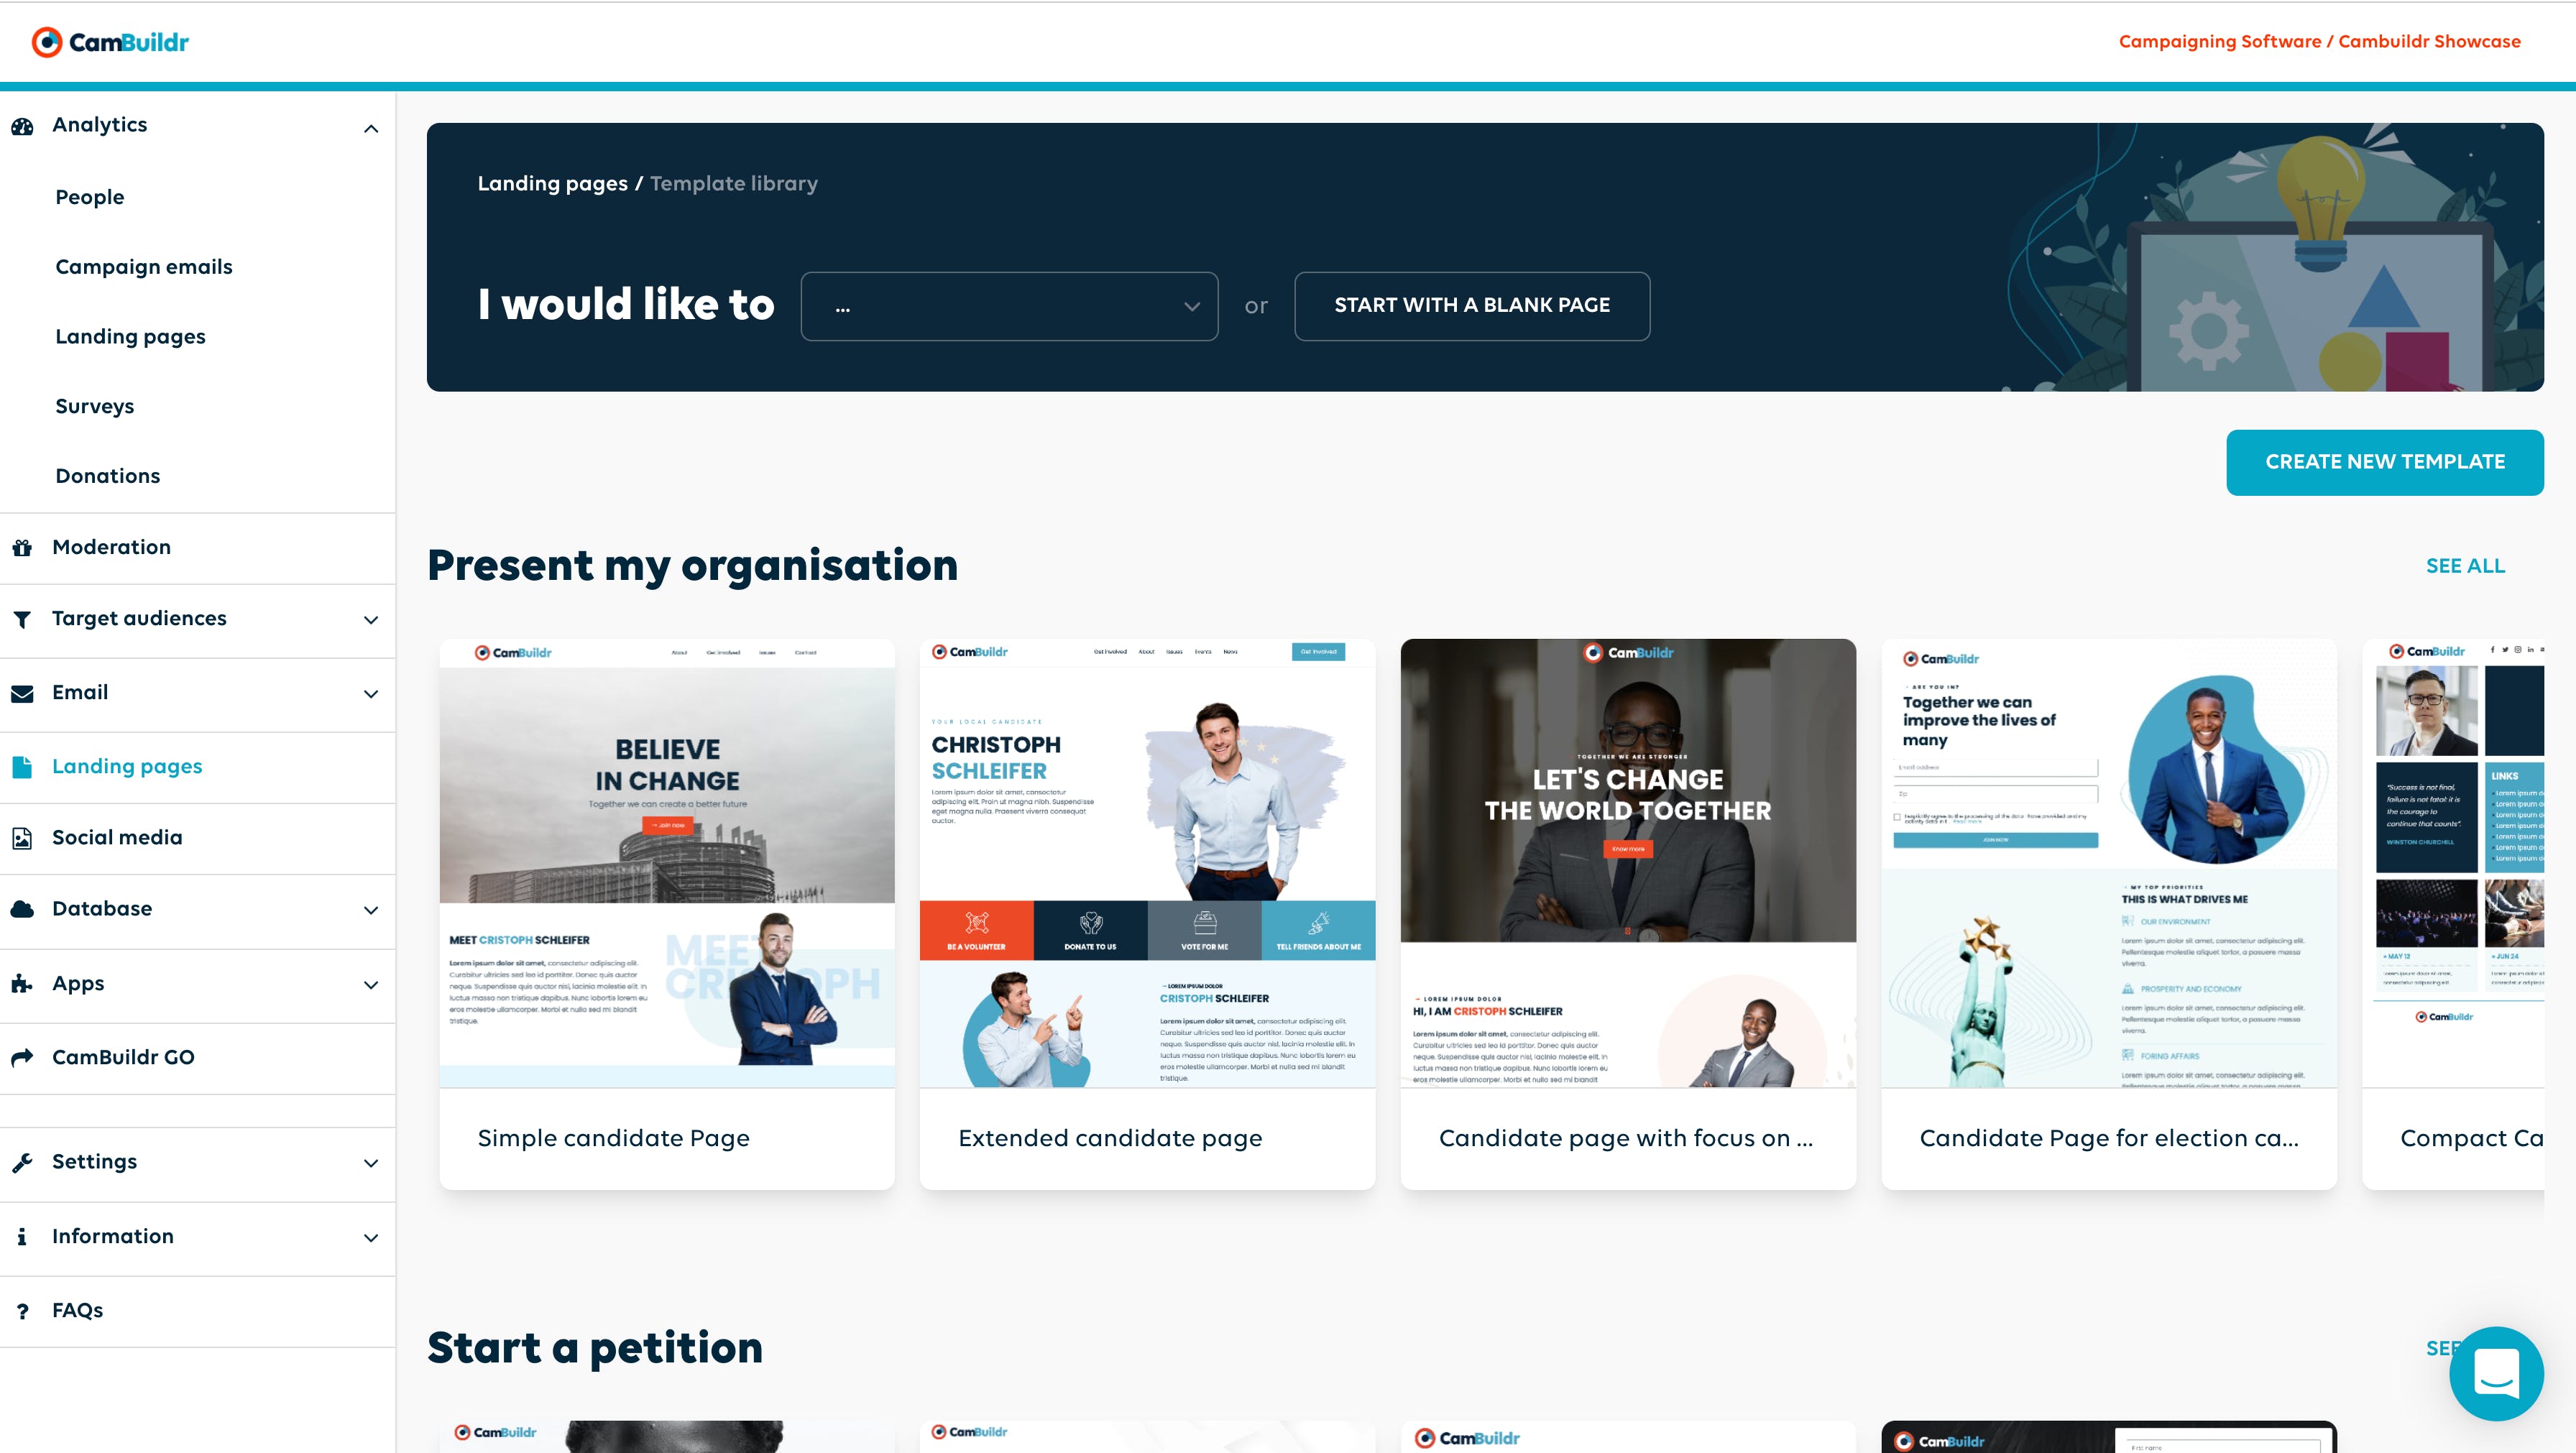
Task: Select Candidate Page for election campaign thumbnail
Action: tap(2109, 863)
